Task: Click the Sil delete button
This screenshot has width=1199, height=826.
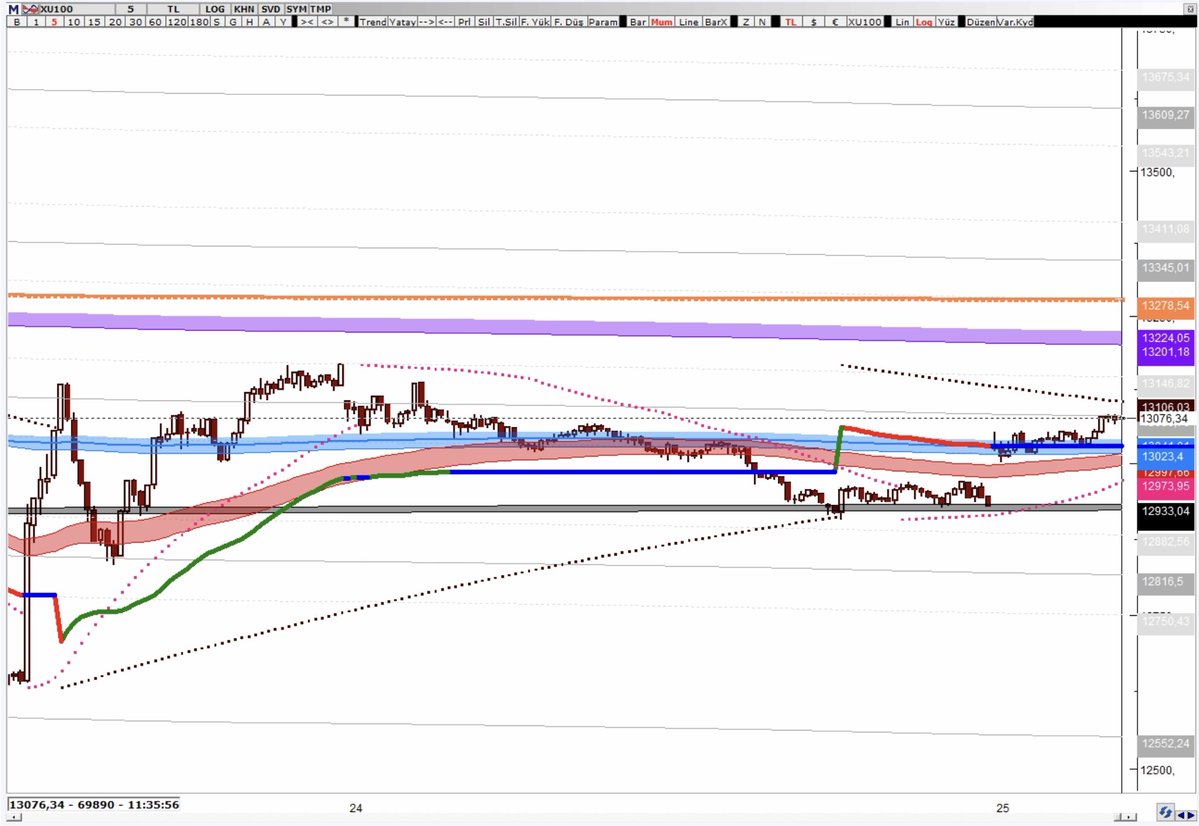Action: 485,22
